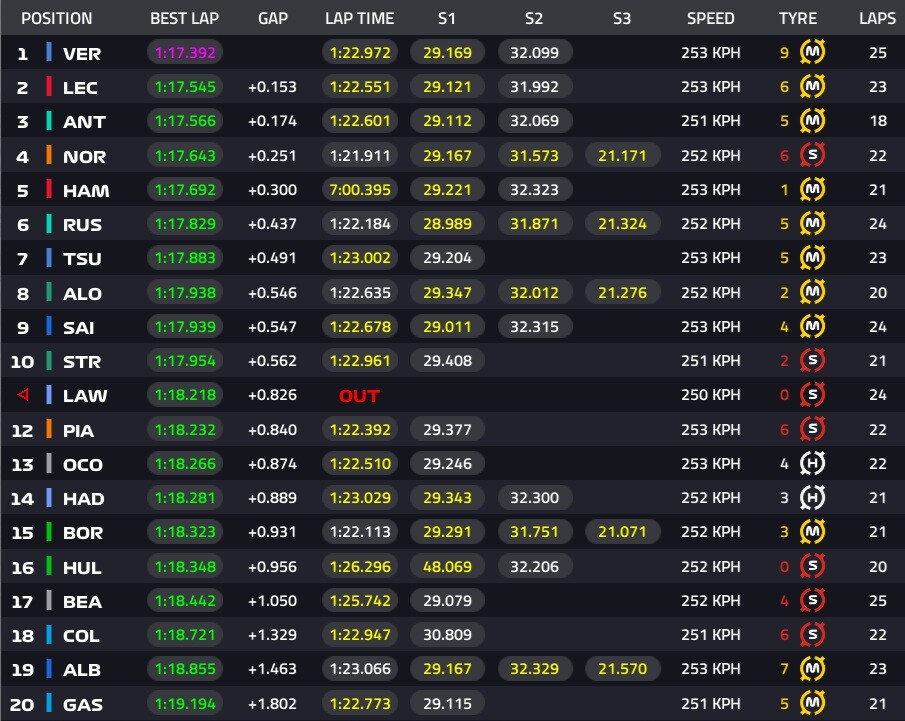Click the medium tyre icon in ALB's row
Image resolution: width=905 pixels, height=721 pixels.
click(812, 668)
